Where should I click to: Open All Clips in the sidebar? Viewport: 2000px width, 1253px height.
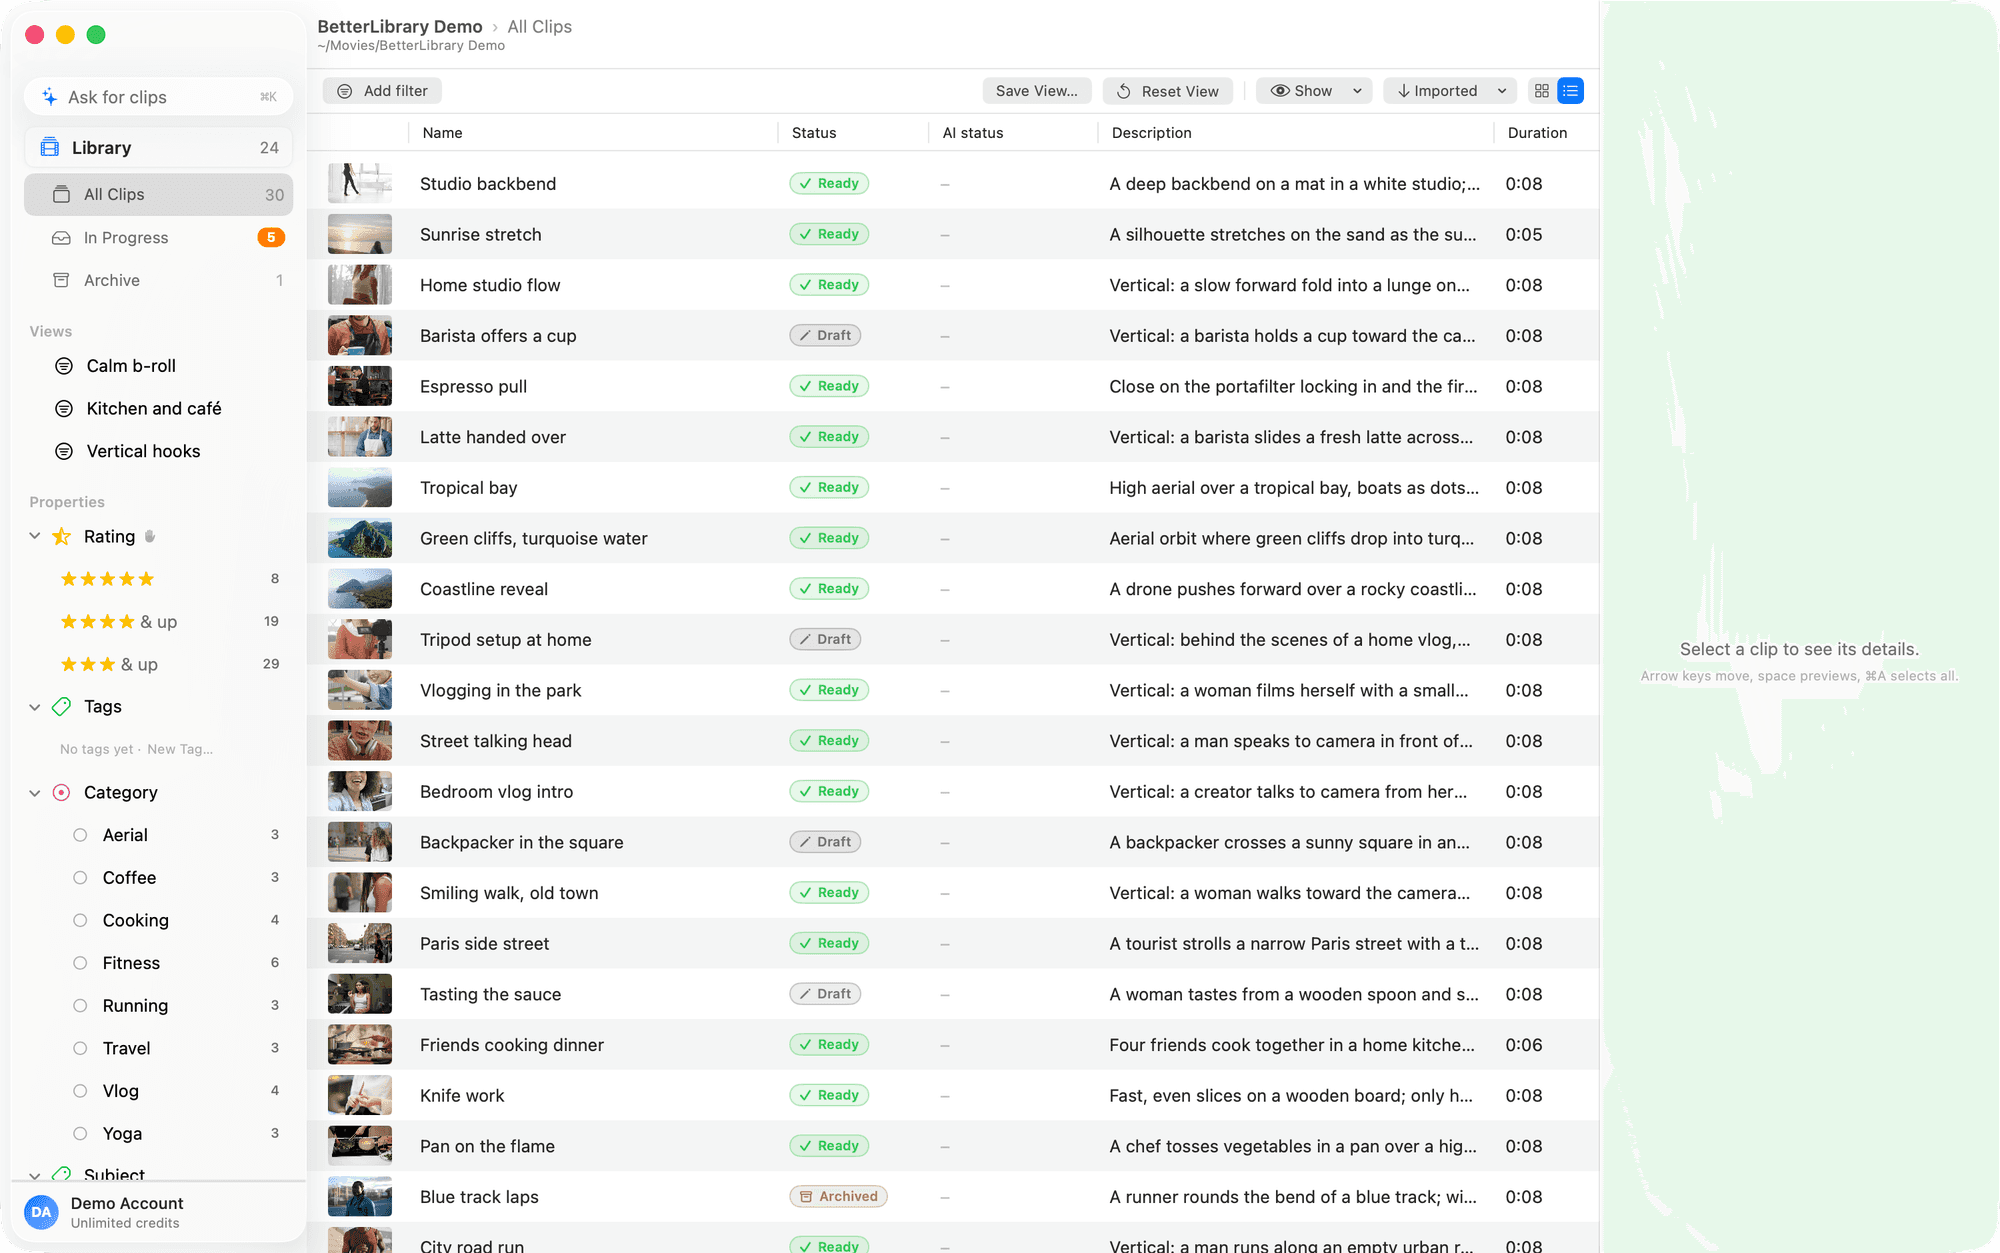[x=158, y=194]
